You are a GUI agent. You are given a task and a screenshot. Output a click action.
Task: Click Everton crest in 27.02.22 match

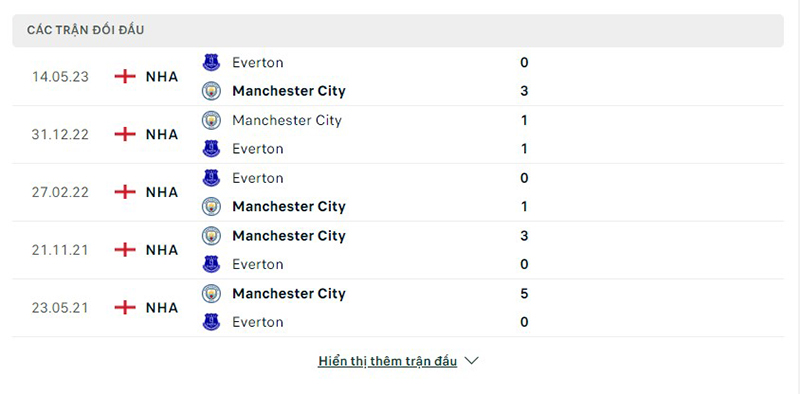coord(211,178)
